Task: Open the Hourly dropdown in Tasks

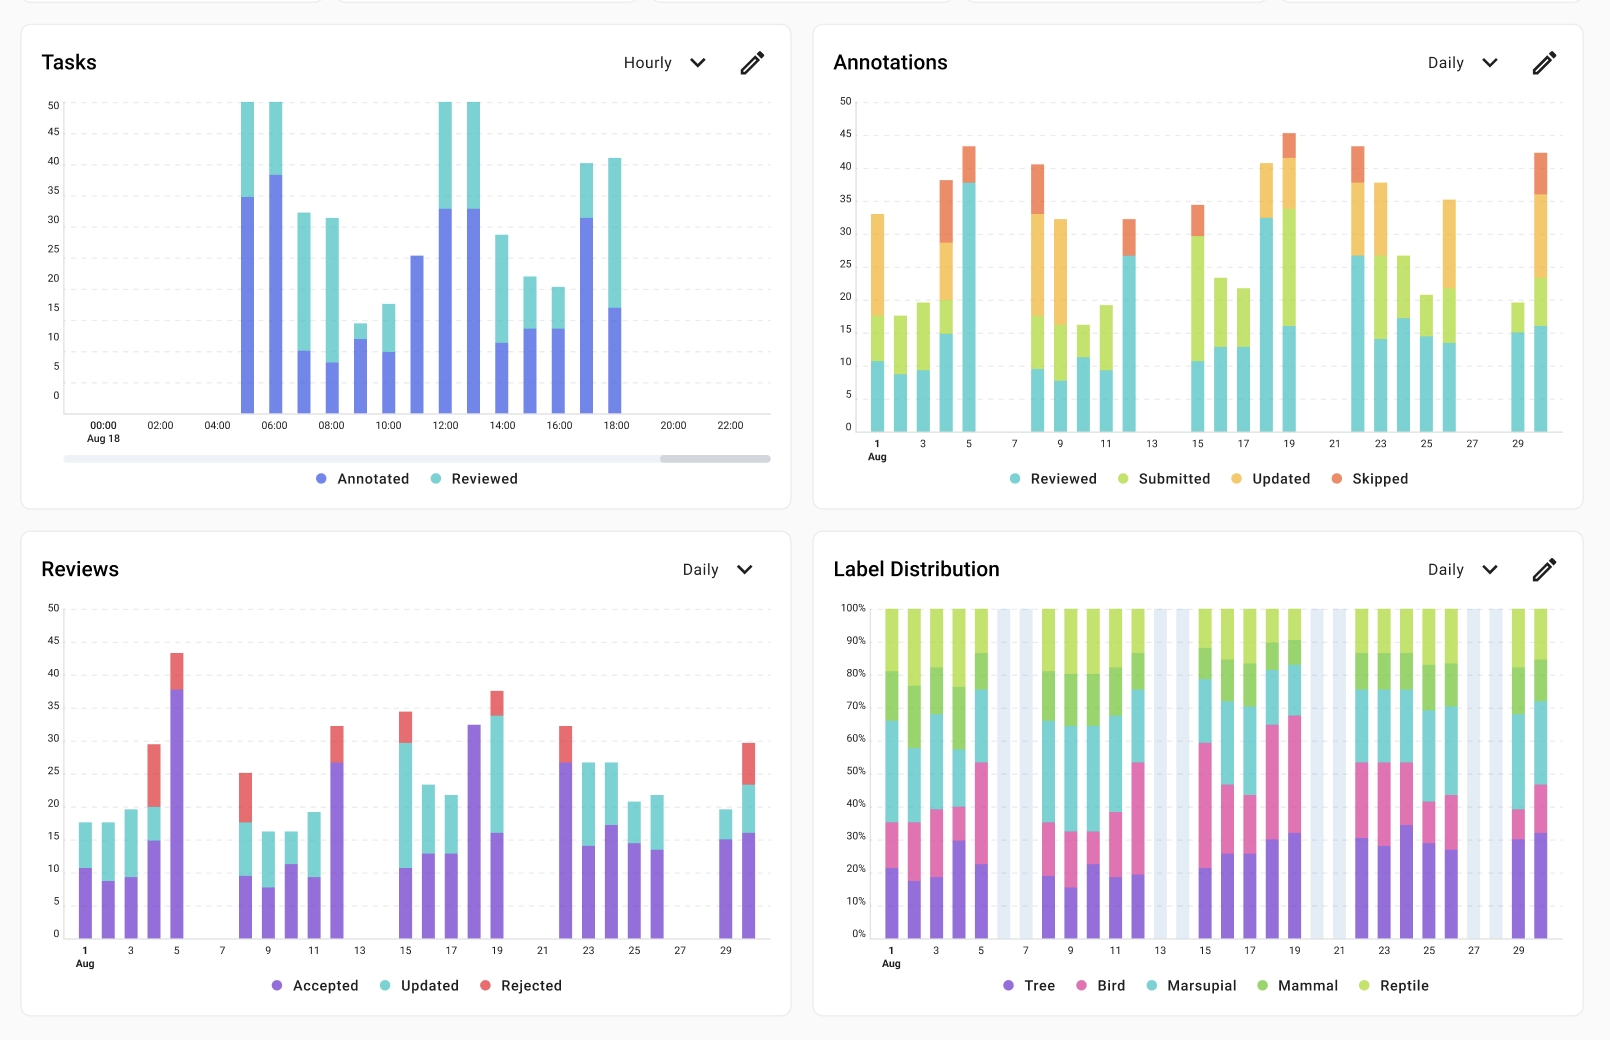Action: coord(665,63)
